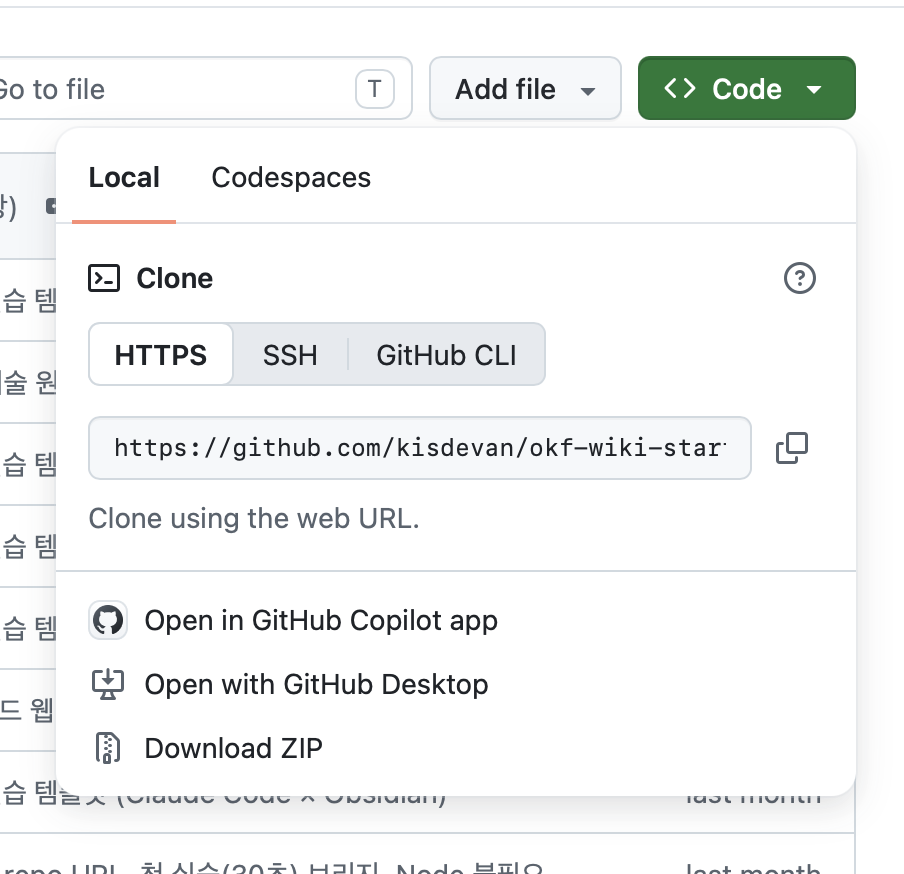Screen dimensions: 904x874
Task: Switch to the Local tab
Action: click(124, 178)
